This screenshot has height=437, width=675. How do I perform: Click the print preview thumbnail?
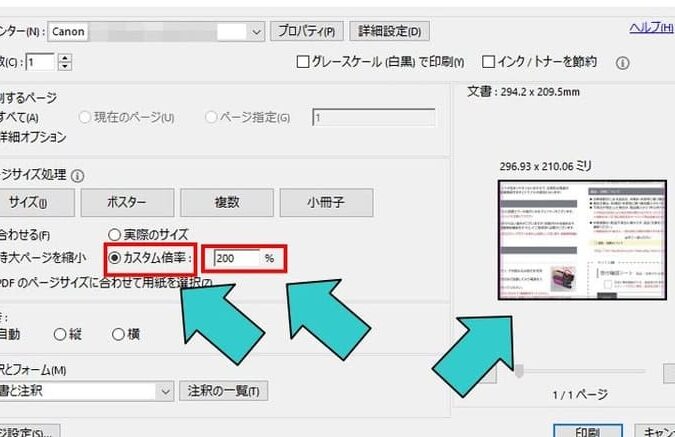coord(582,240)
